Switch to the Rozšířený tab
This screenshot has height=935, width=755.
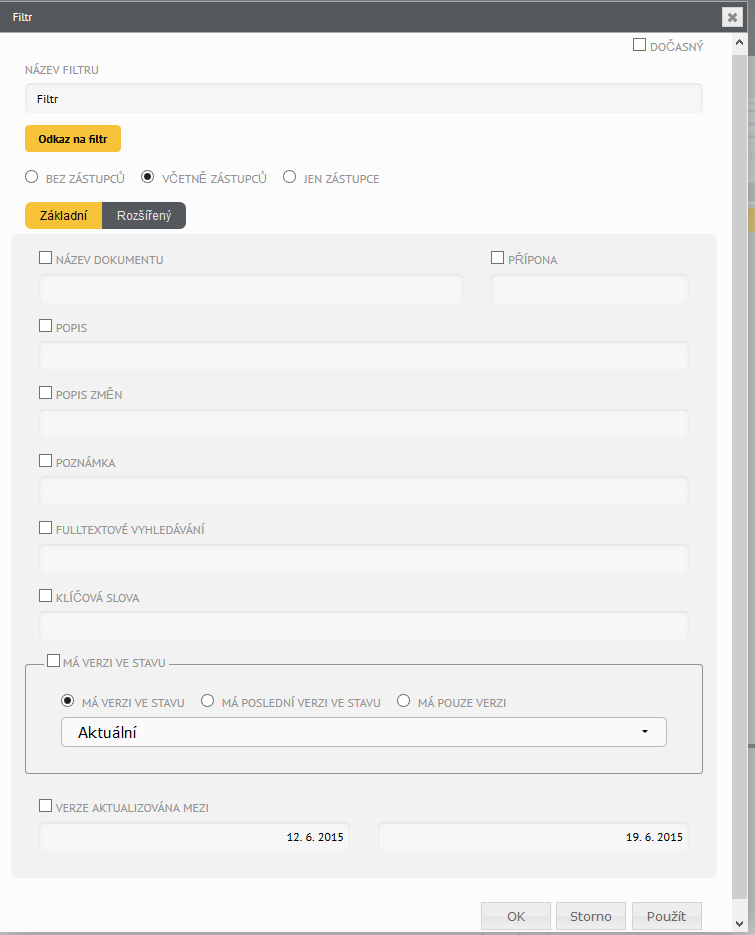click(144, 215)
